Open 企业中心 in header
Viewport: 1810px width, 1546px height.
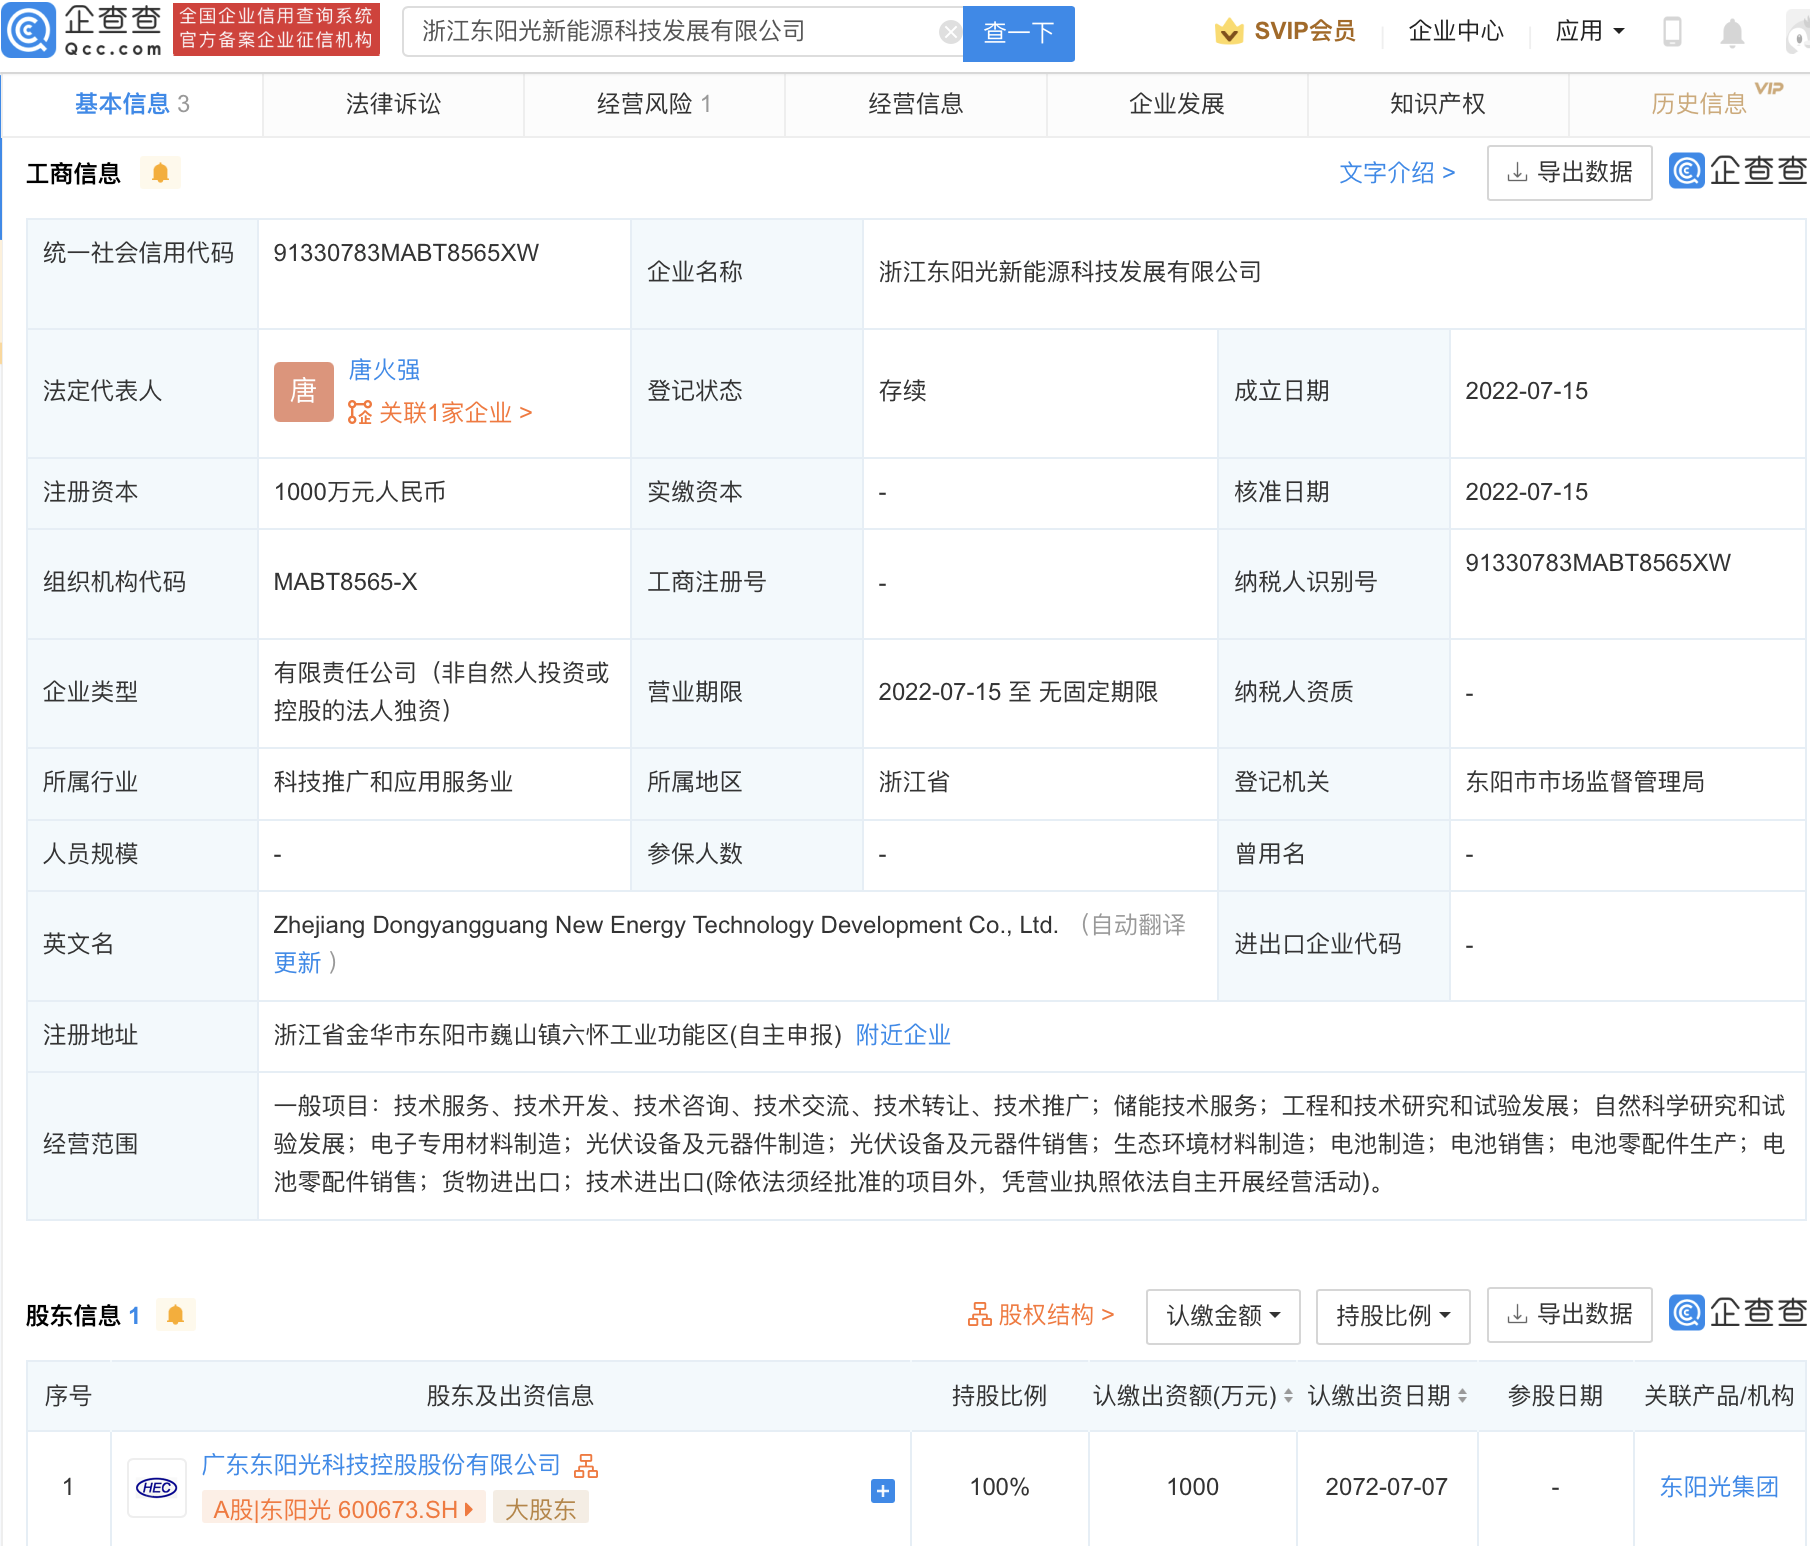(1455, 32)
